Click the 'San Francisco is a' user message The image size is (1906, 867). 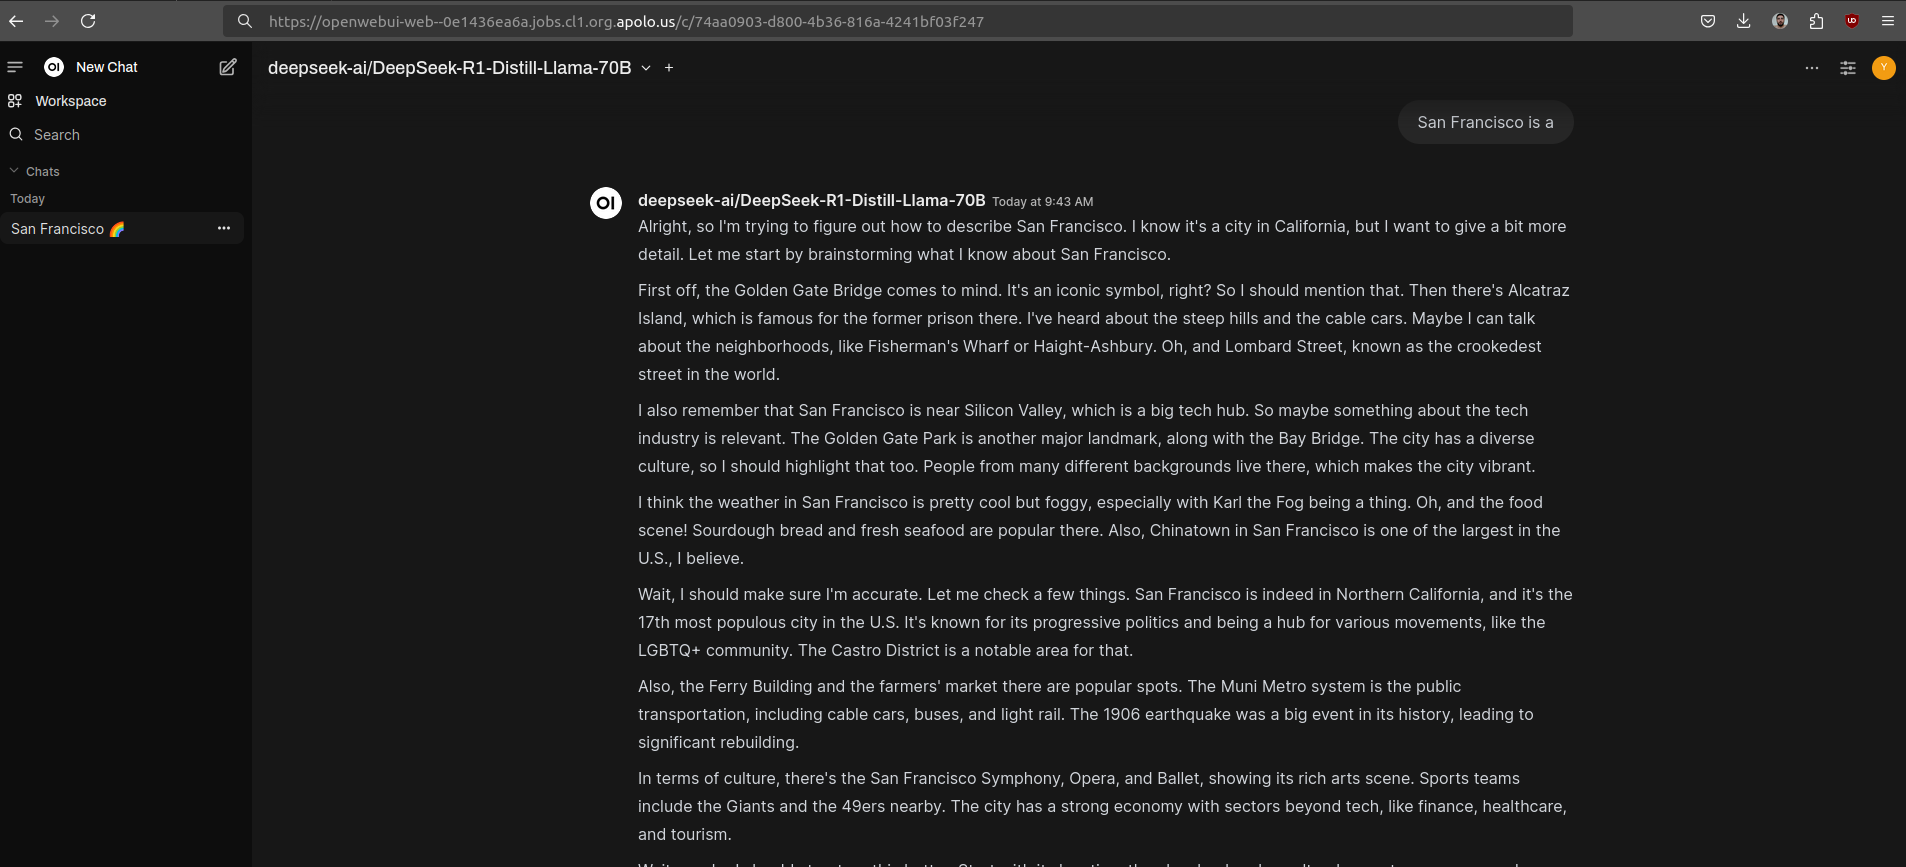pyautogui.click(x=1485, y=123)
